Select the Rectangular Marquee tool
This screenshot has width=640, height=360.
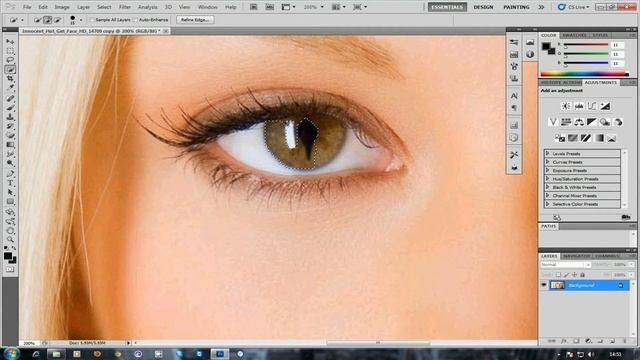(10, 51)
